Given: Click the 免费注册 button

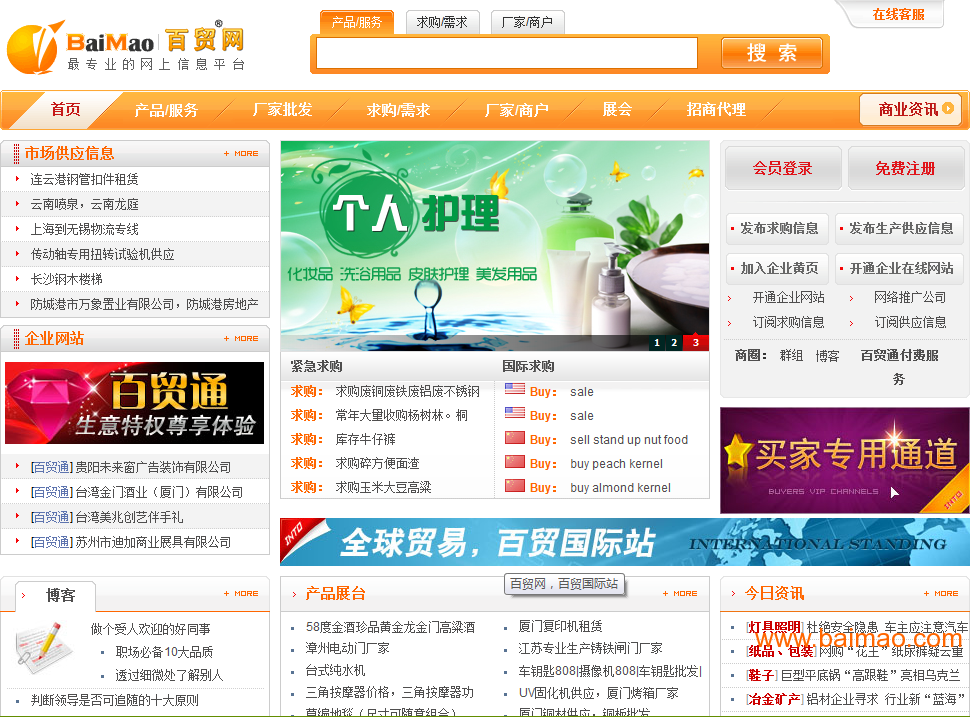Looking at the screenshot, I should [x=905, y=169].
